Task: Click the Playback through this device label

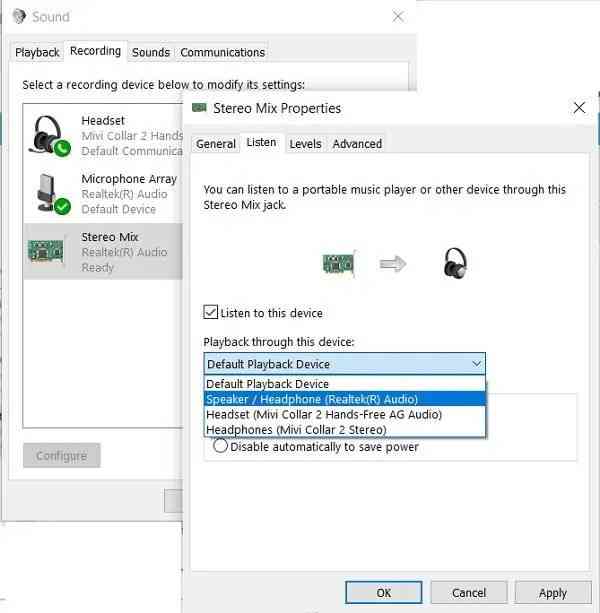Action: point(279,342)
